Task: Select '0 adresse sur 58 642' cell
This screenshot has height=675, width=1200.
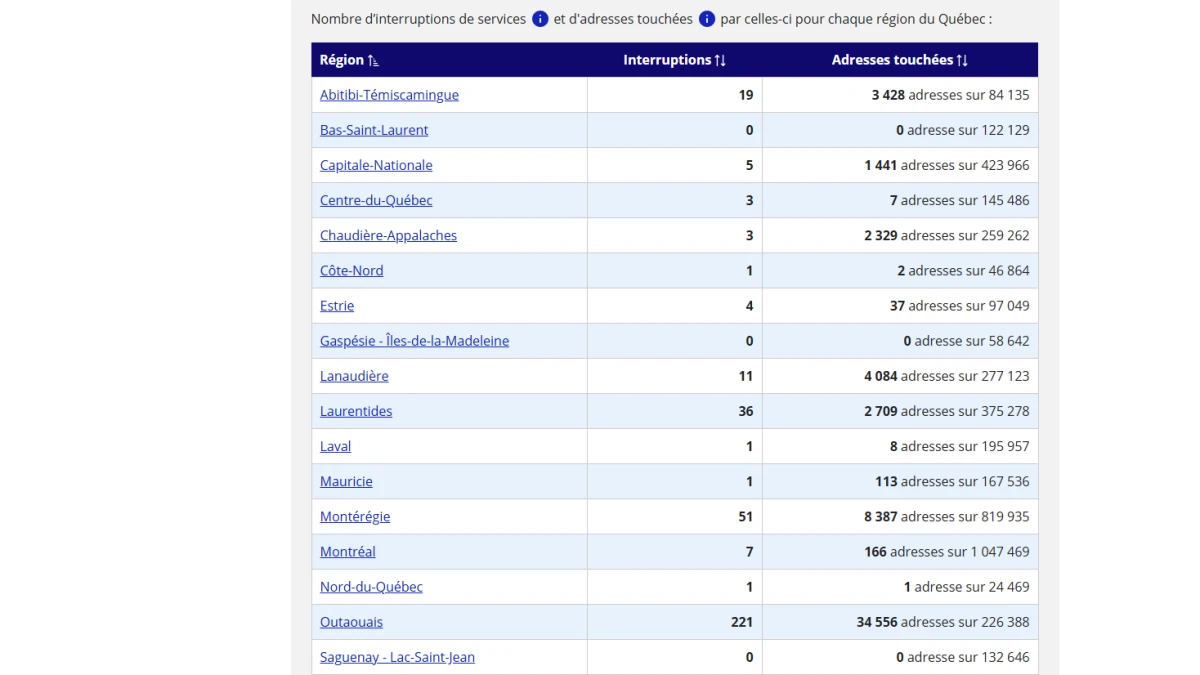Action: click(900, 341)
